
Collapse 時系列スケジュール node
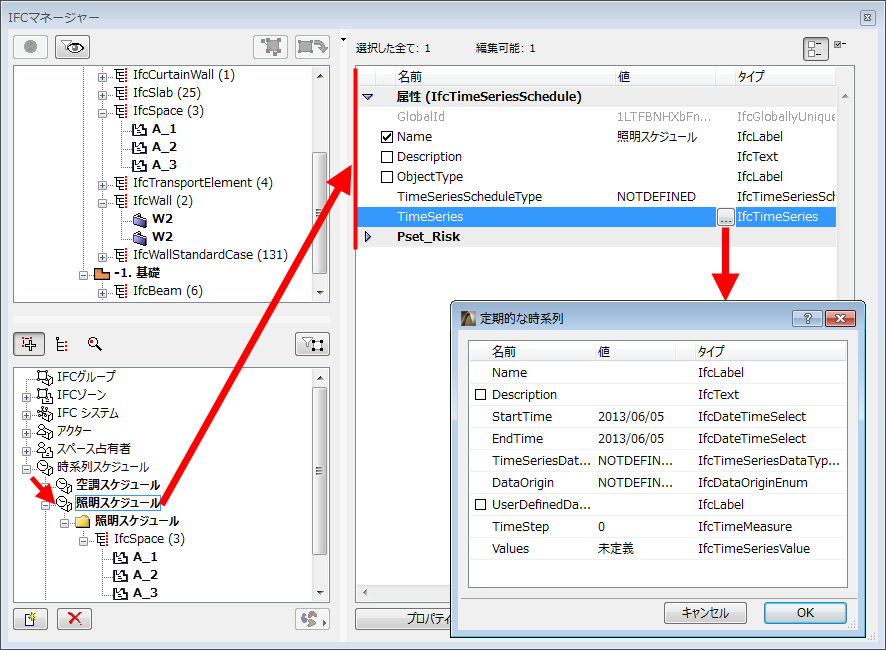pos(27,469)
